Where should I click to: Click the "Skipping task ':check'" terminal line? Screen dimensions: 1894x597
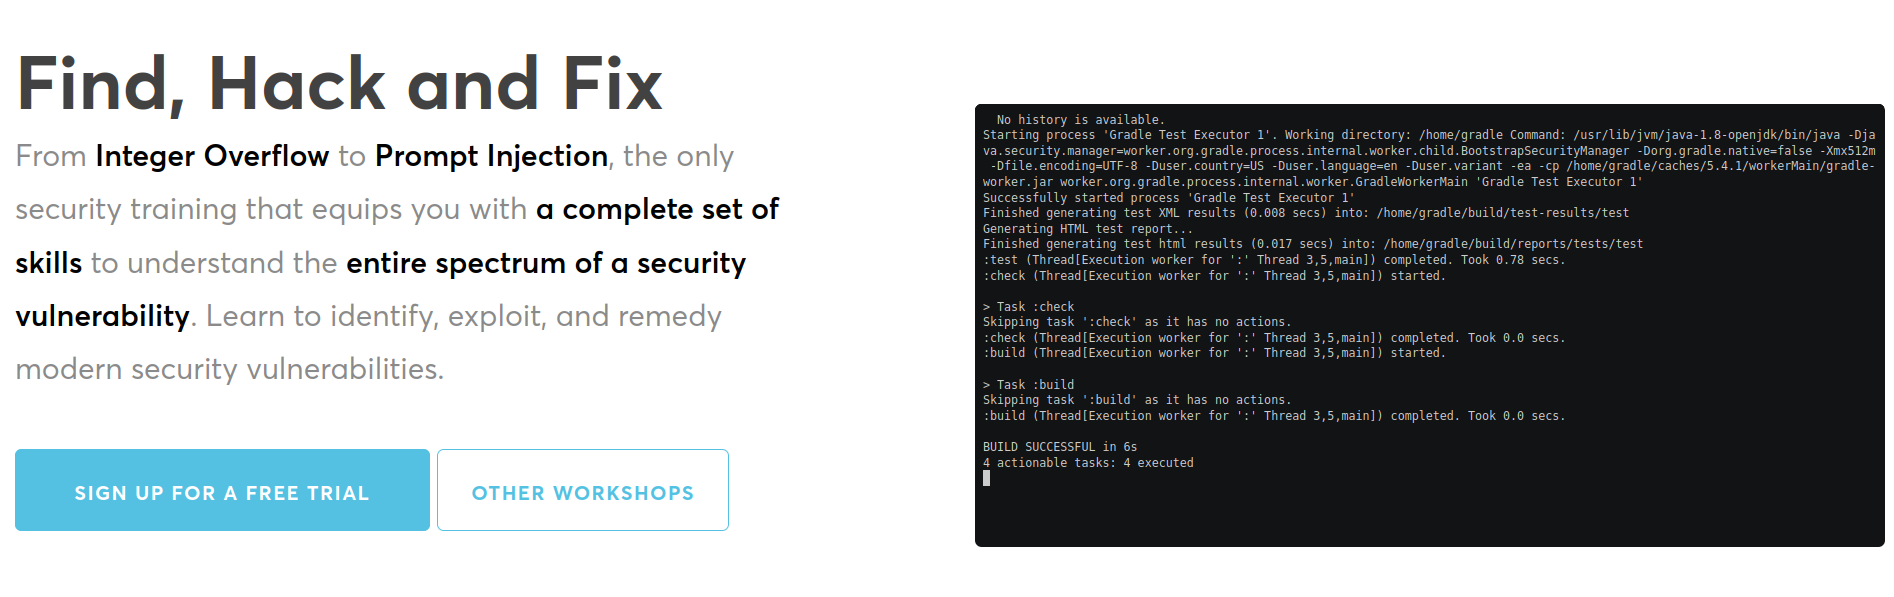pyautogui.click(x=1136, y=322)
